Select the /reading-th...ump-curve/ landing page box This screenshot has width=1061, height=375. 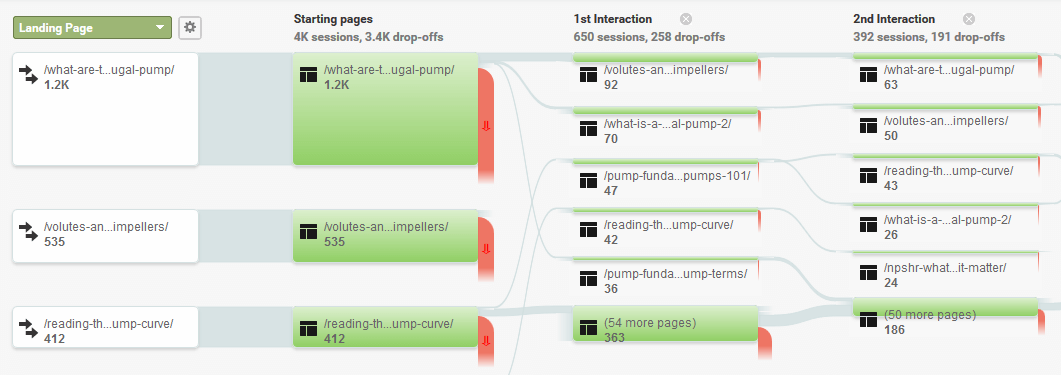pos(106,328)
